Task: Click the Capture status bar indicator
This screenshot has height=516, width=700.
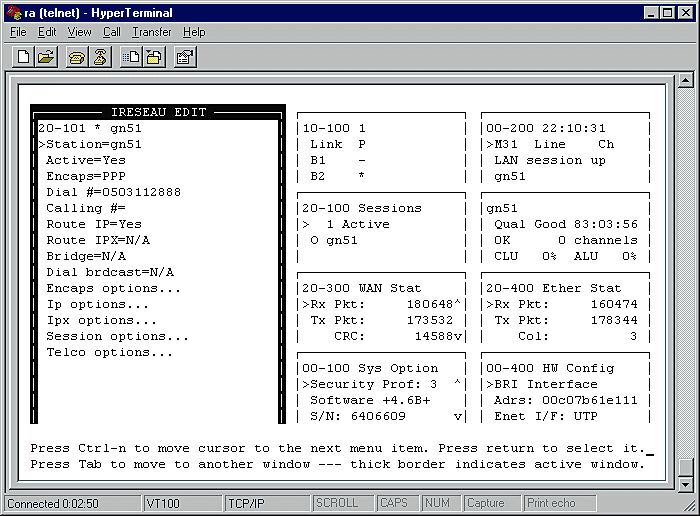Action: 486,503
